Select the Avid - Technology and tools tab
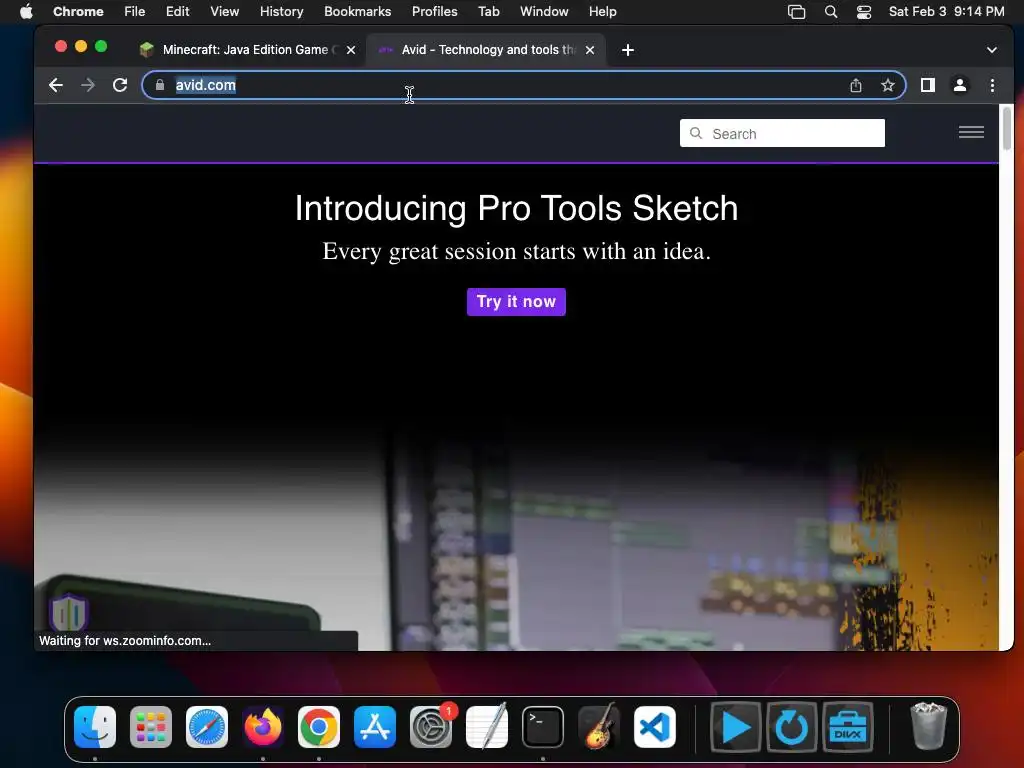Viewport: 1024px width, 768px height. 487,50
